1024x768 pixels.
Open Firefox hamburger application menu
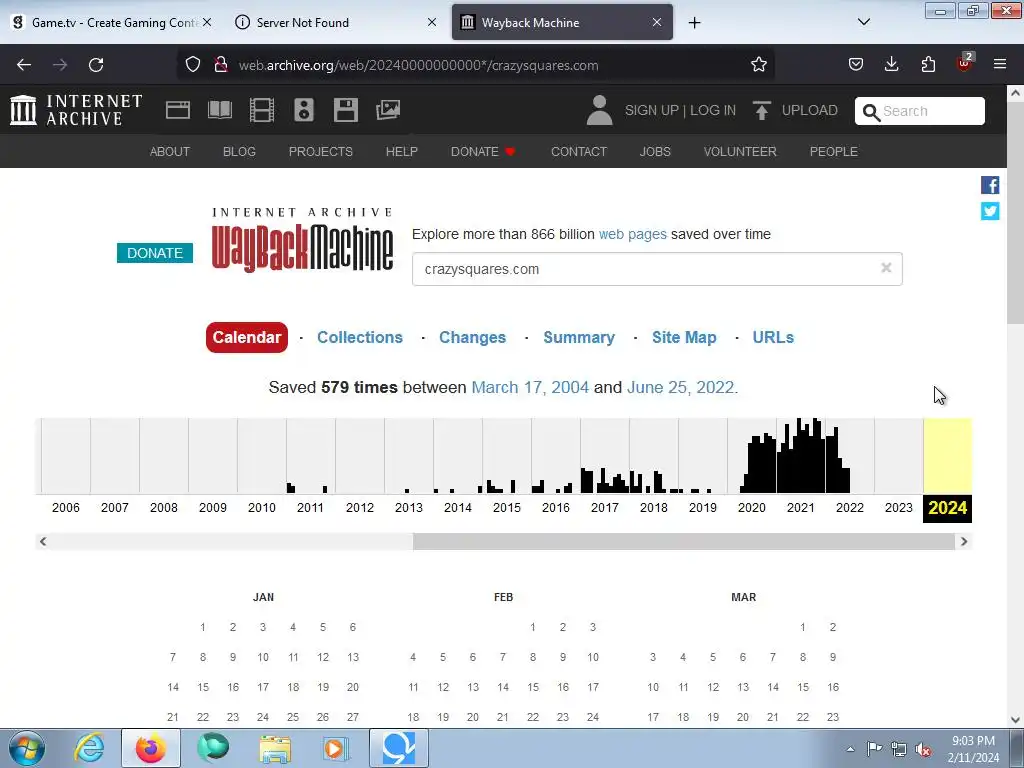point(1000,64)
